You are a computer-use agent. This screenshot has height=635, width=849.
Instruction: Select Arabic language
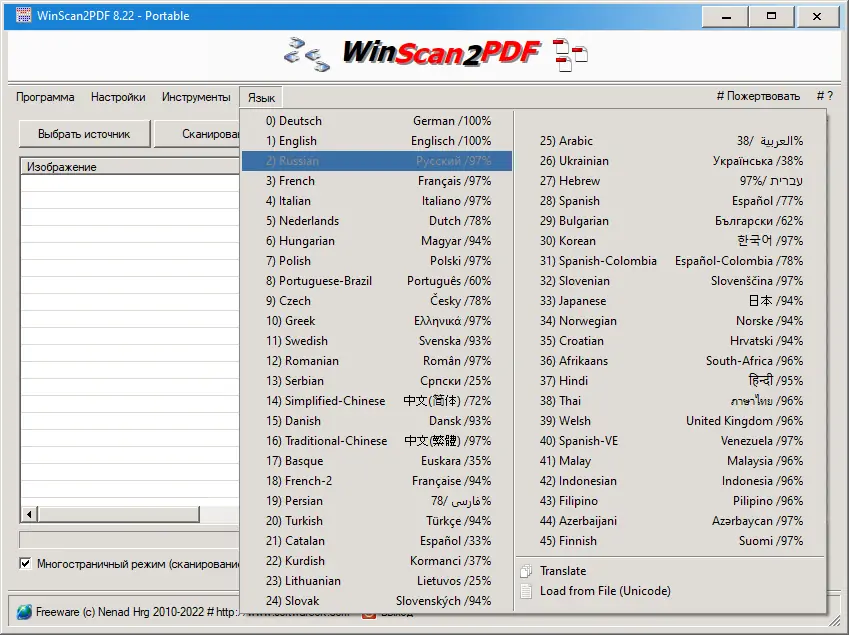[x=670, y=141]
